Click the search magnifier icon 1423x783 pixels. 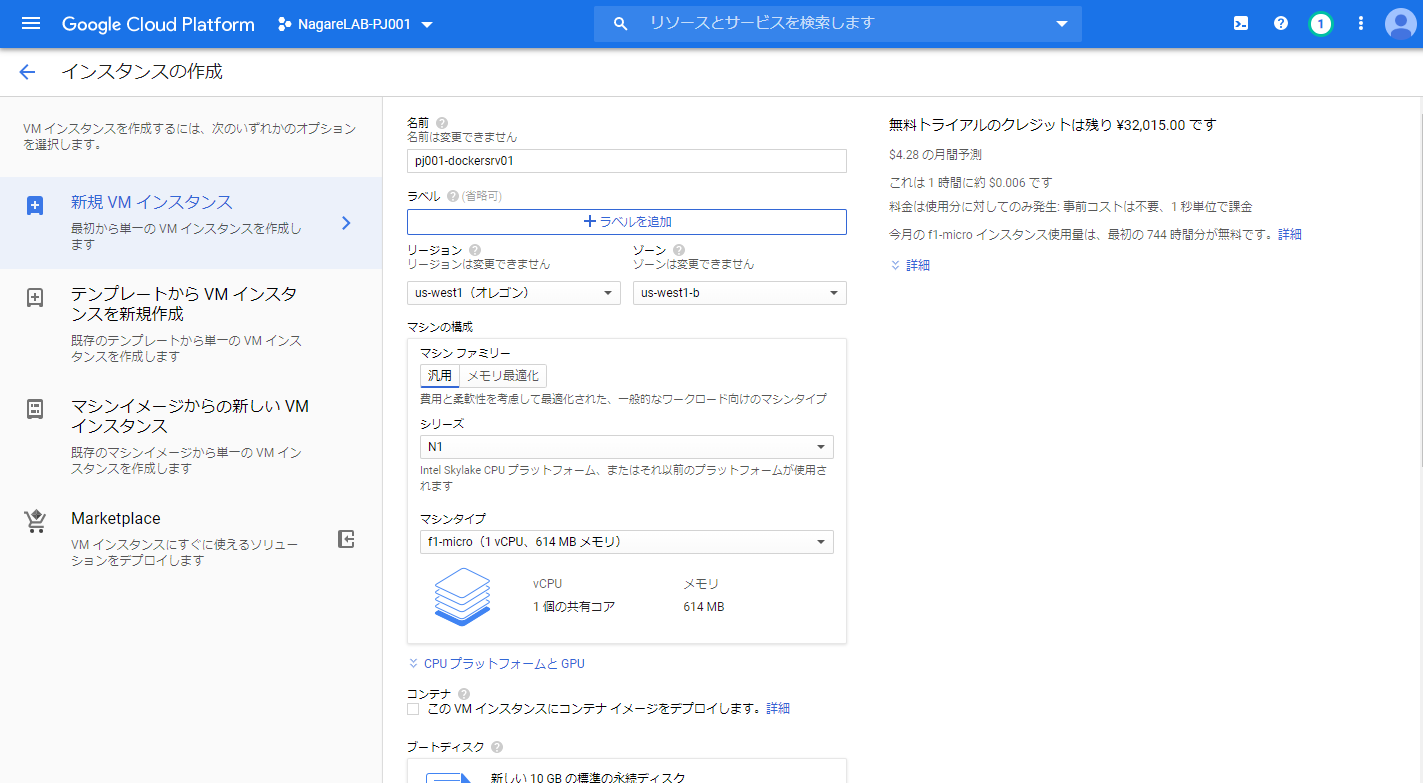pos(620,23)
